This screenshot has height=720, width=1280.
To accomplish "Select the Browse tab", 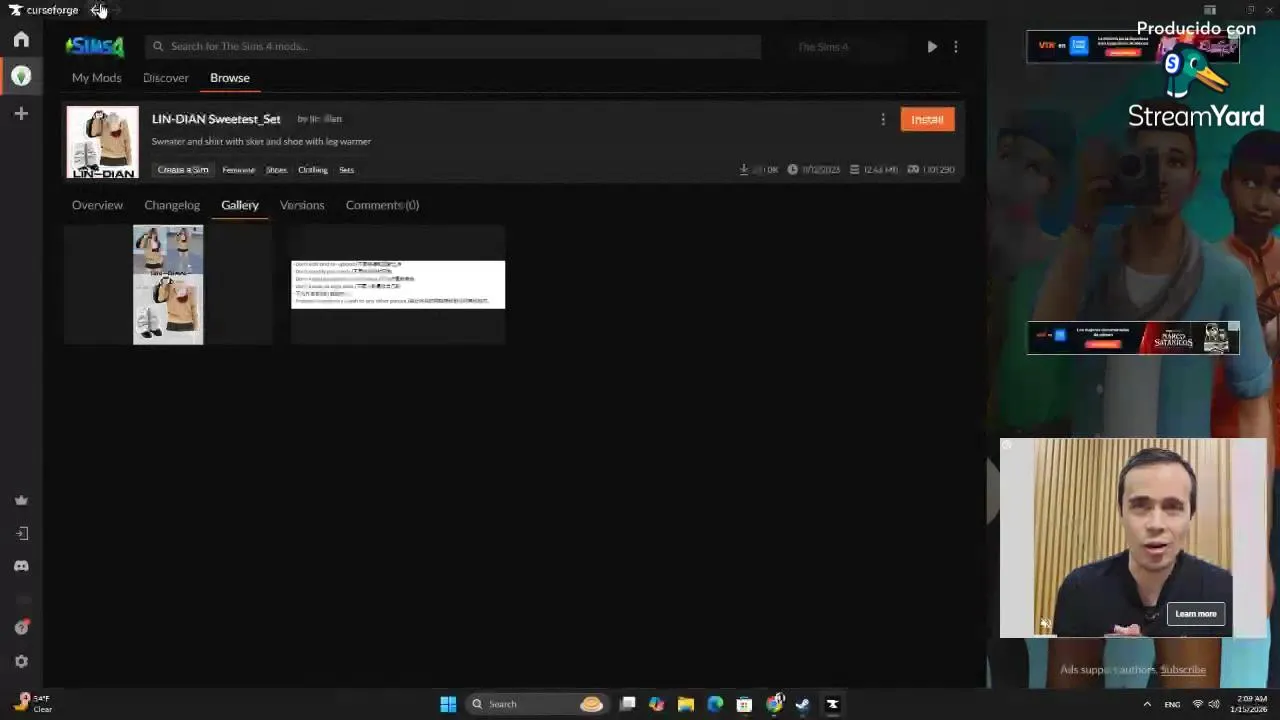I will pyautogui.click(x=230, y=78).
